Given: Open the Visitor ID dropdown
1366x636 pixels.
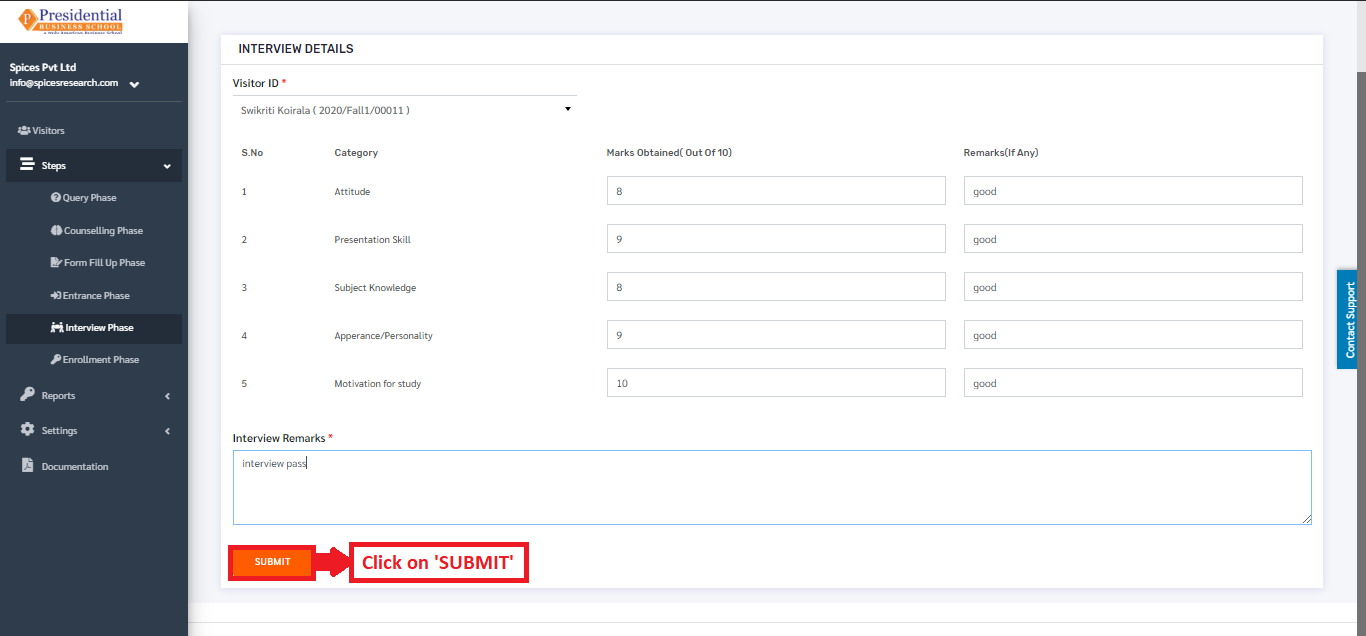Looking at the screenshot, I should pyautogui.click(x=405, y=110).
